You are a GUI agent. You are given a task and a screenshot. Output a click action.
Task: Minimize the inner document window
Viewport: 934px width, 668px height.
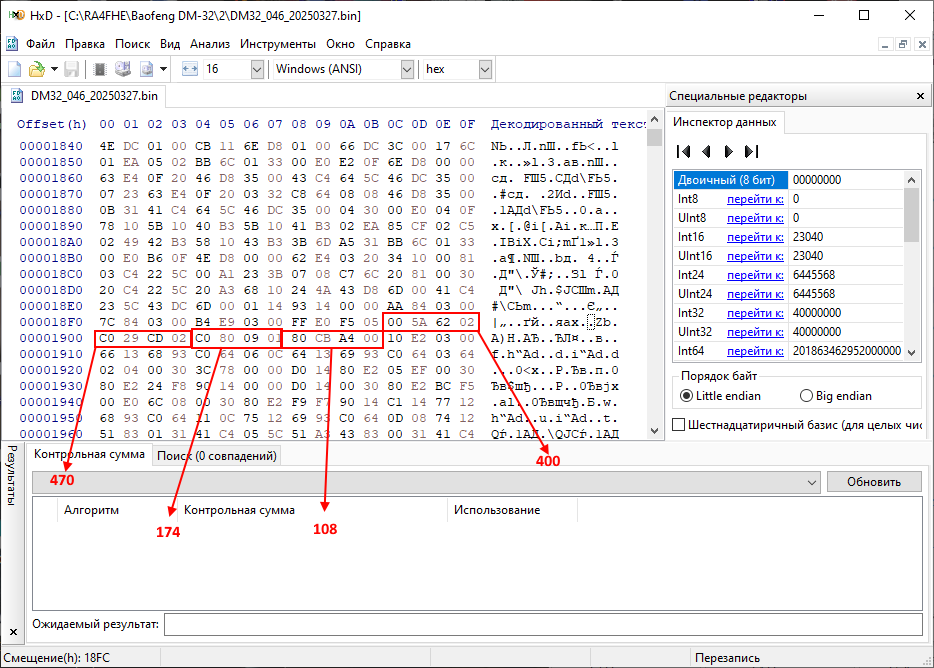point(885,44)
